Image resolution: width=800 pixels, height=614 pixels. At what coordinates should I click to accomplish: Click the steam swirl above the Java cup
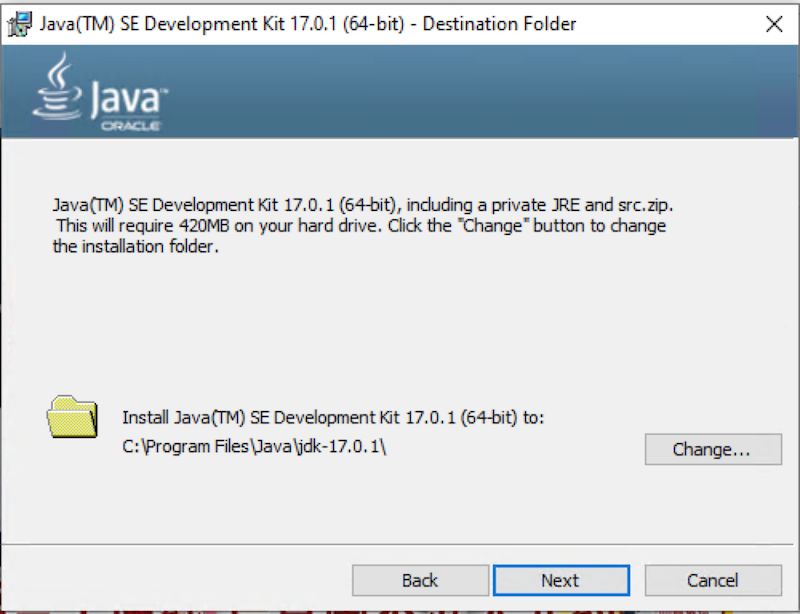(x=60, y=72)
